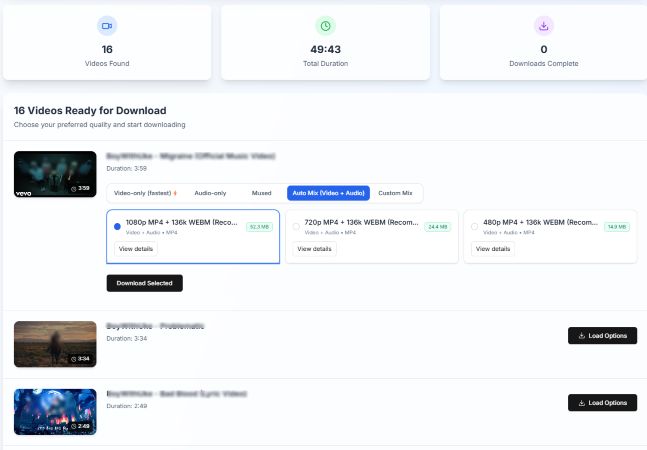
Task: Click the 24.4 MB size badge
Action: point(437,227)
